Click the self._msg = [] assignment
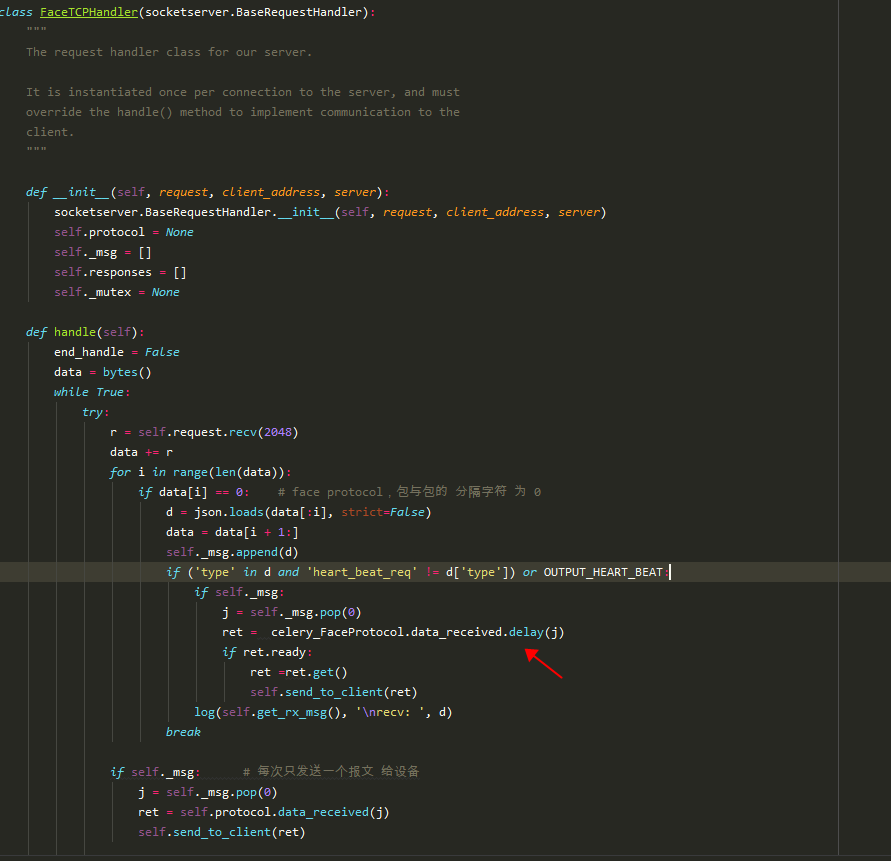This screenshot has height=861, width=891. click(x=103, y=252)
